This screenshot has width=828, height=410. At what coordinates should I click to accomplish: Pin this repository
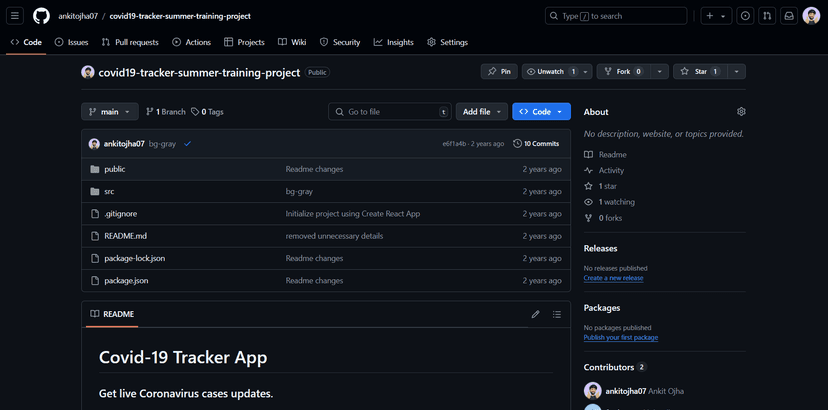tap(499, 71)
